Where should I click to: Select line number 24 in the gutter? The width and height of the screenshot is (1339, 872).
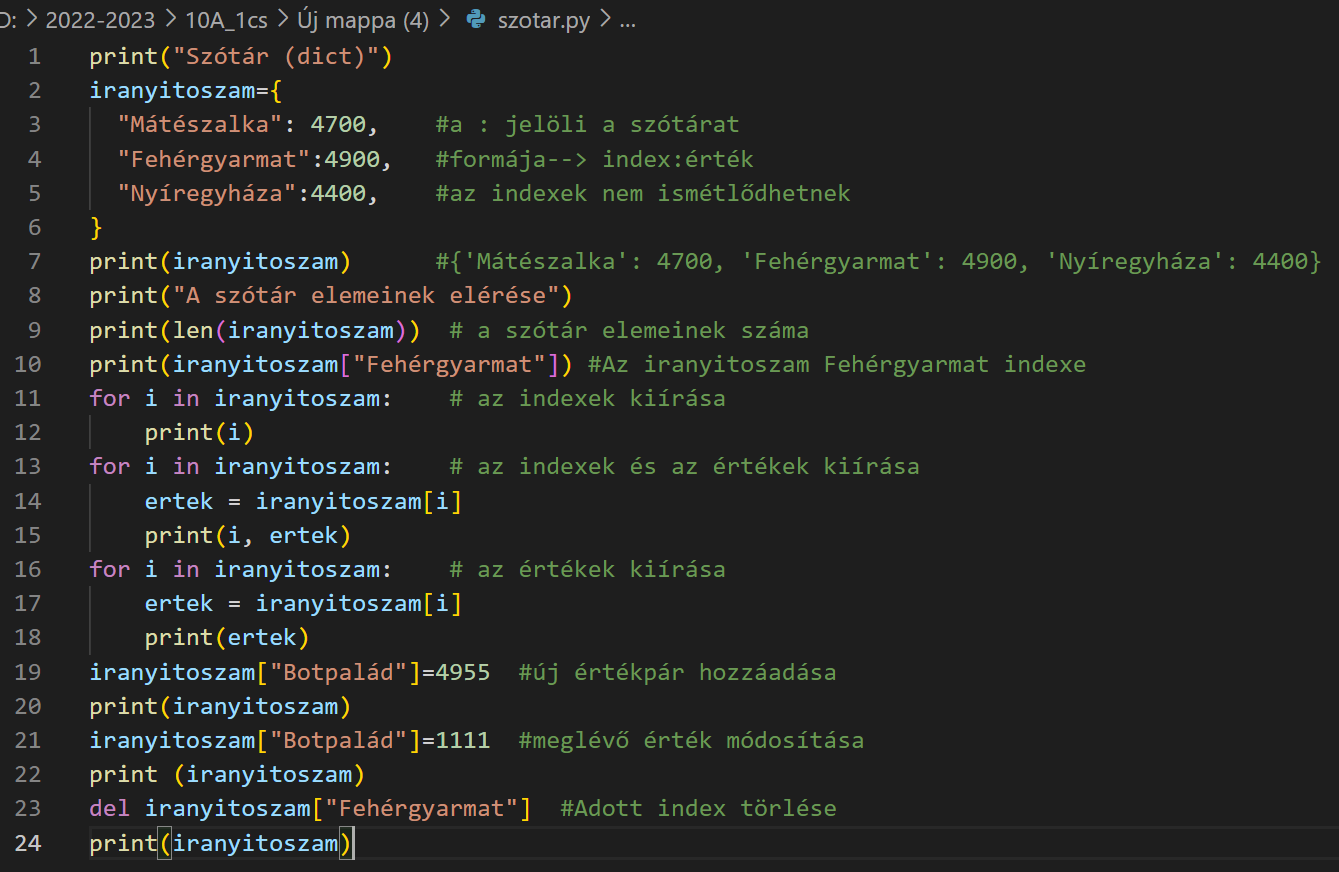pyautogui.click(x=29, y=843)
